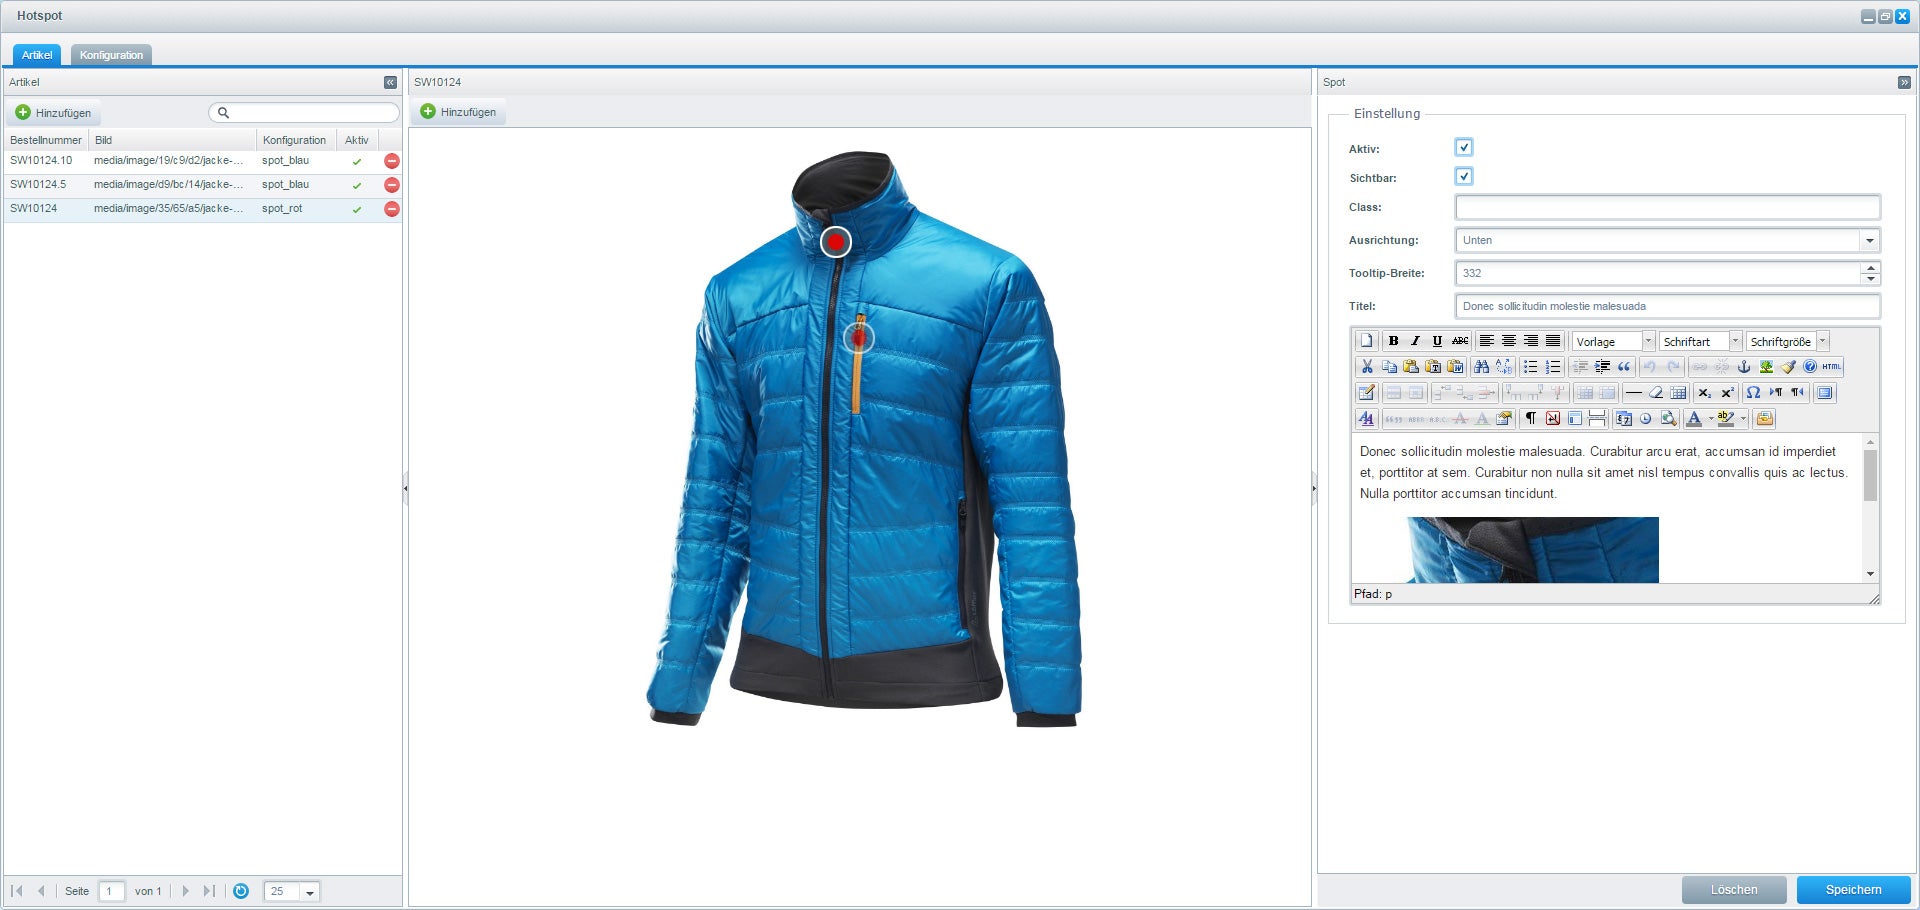Insert a new table
The image size is (1920, 910).
point(1366,393)
